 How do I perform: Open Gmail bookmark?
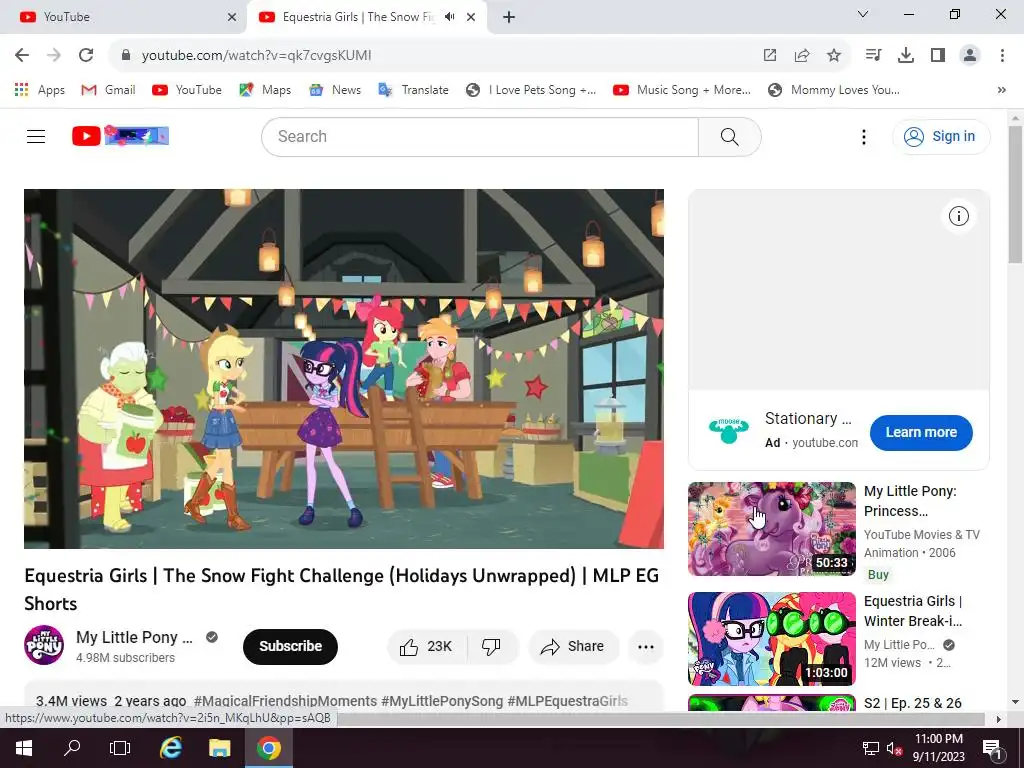(108, 90)
